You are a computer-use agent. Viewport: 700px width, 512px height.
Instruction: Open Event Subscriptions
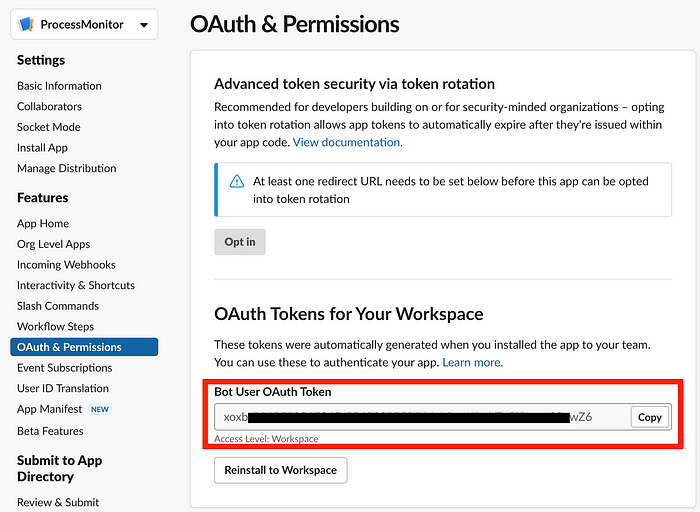tap(65, 367)
